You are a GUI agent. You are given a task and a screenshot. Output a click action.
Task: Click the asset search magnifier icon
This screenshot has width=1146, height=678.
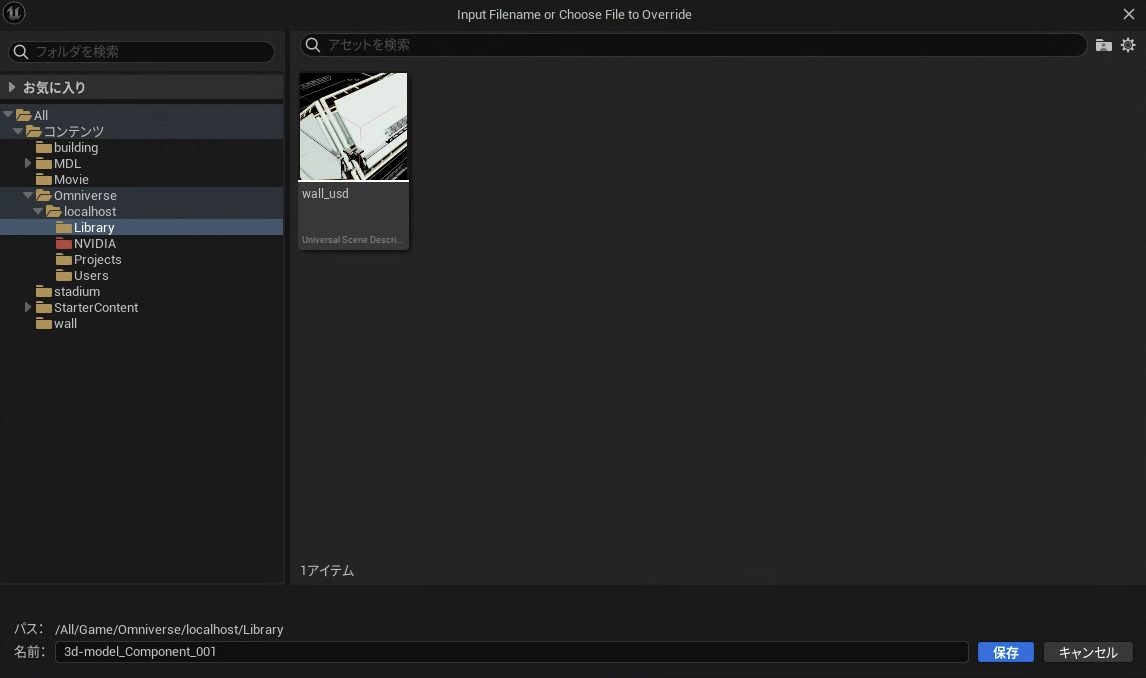coord(313,45)
